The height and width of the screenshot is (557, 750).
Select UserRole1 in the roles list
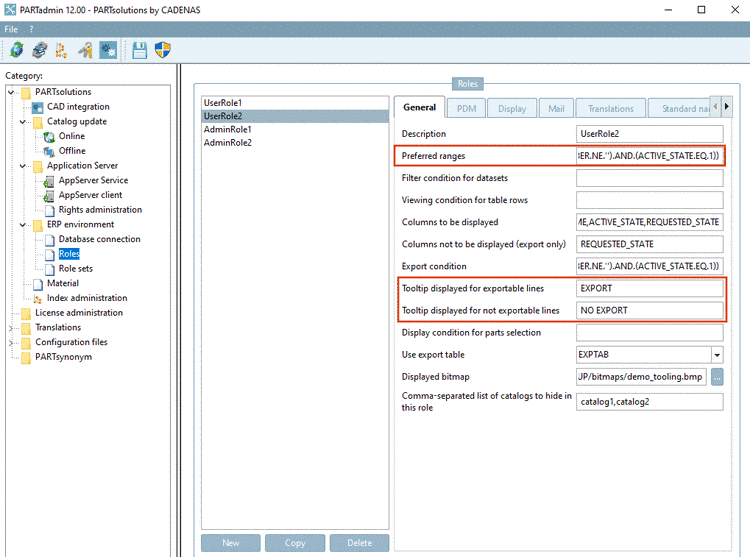(295, 103)
